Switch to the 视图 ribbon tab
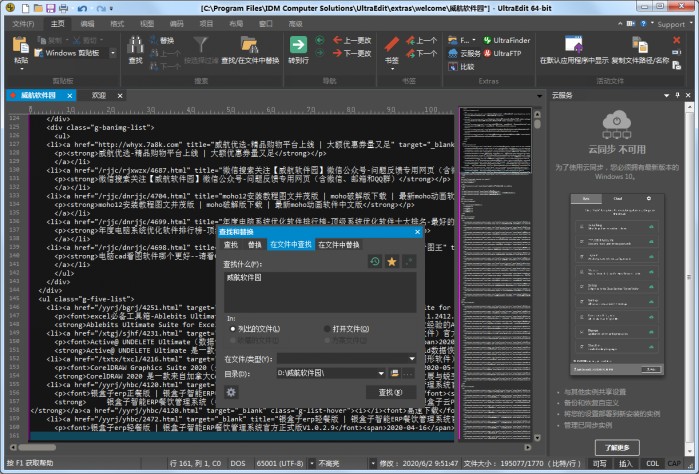 147,24
